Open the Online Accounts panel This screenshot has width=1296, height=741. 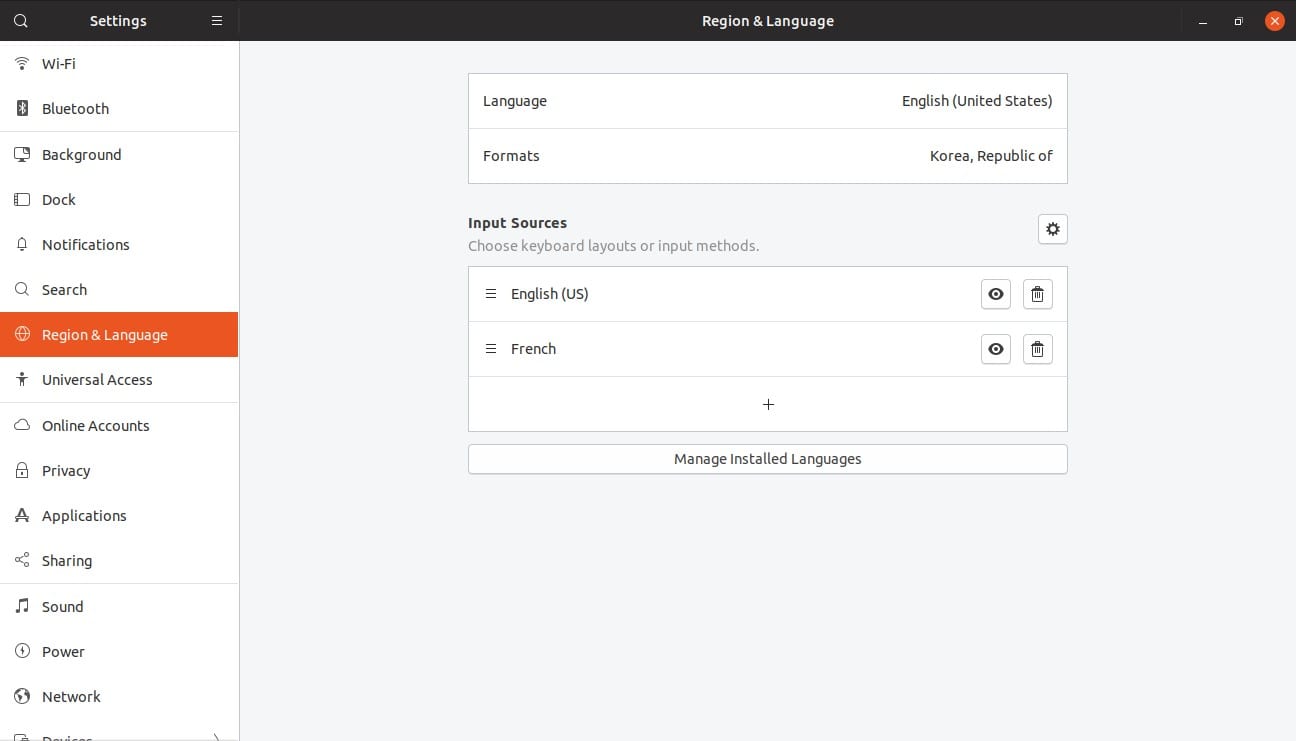(95, 426)
